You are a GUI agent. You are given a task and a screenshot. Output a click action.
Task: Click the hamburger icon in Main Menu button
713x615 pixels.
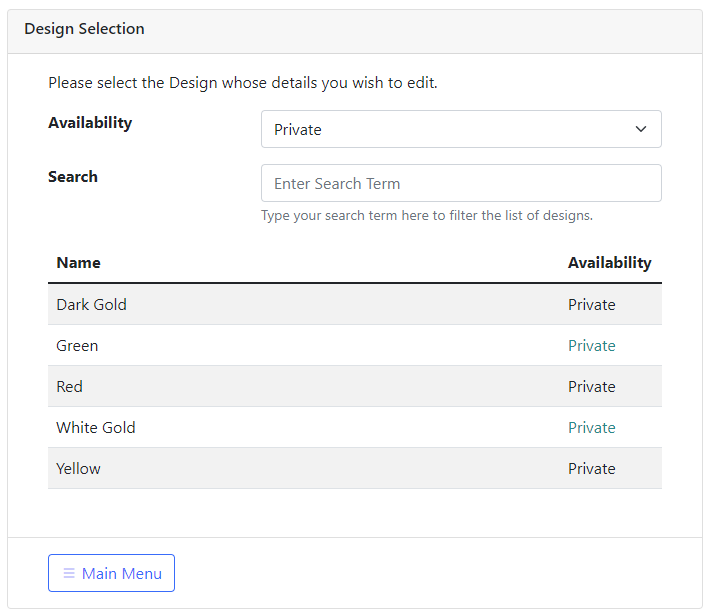69,573
